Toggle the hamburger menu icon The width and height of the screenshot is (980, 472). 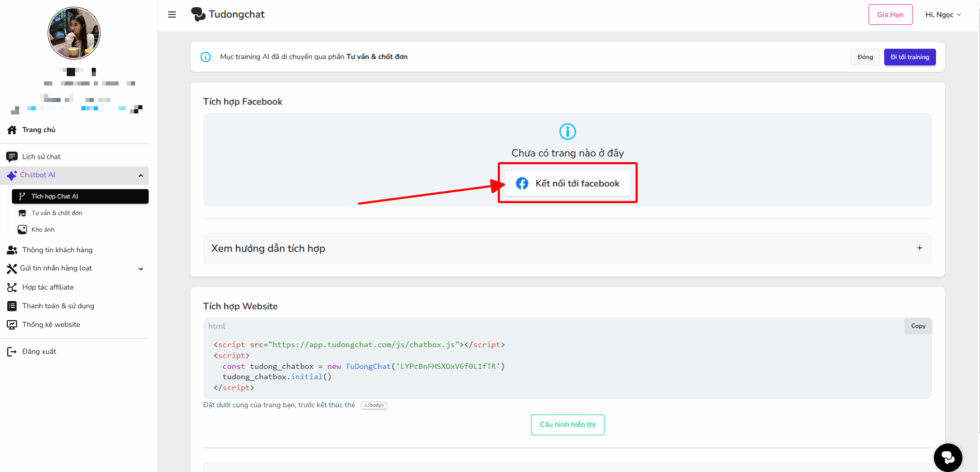pyautogui.click(x=172, y=14)
